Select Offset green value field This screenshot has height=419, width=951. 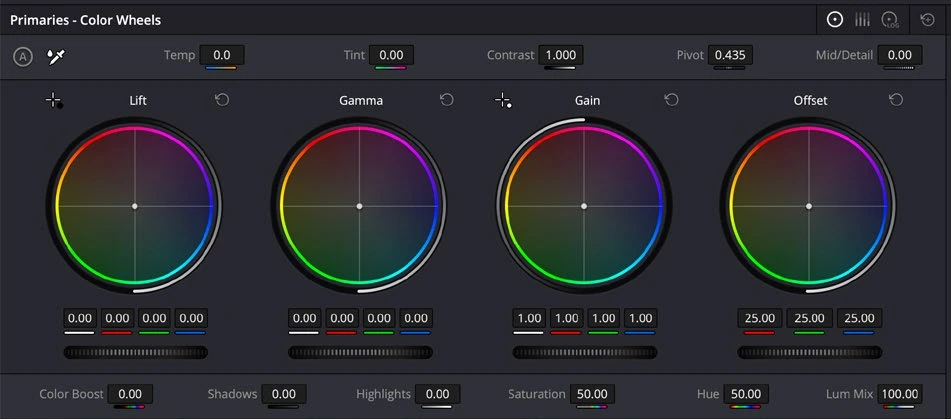click(x=810, y=318)
